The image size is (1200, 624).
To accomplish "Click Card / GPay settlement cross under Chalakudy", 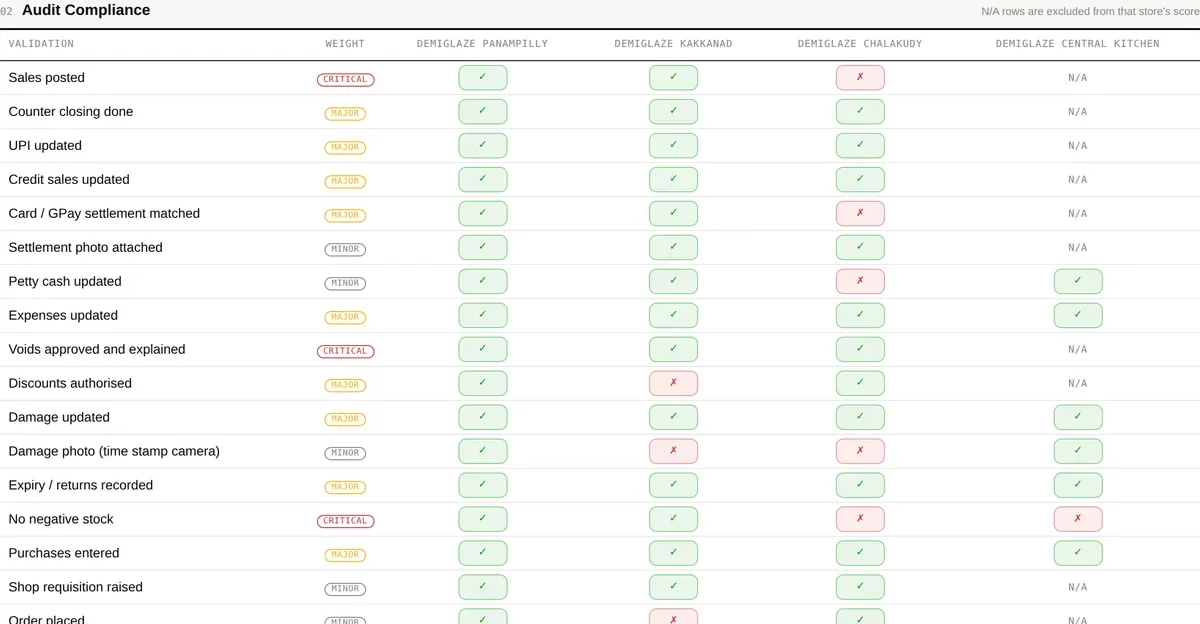I will click(x=860, y=214).
